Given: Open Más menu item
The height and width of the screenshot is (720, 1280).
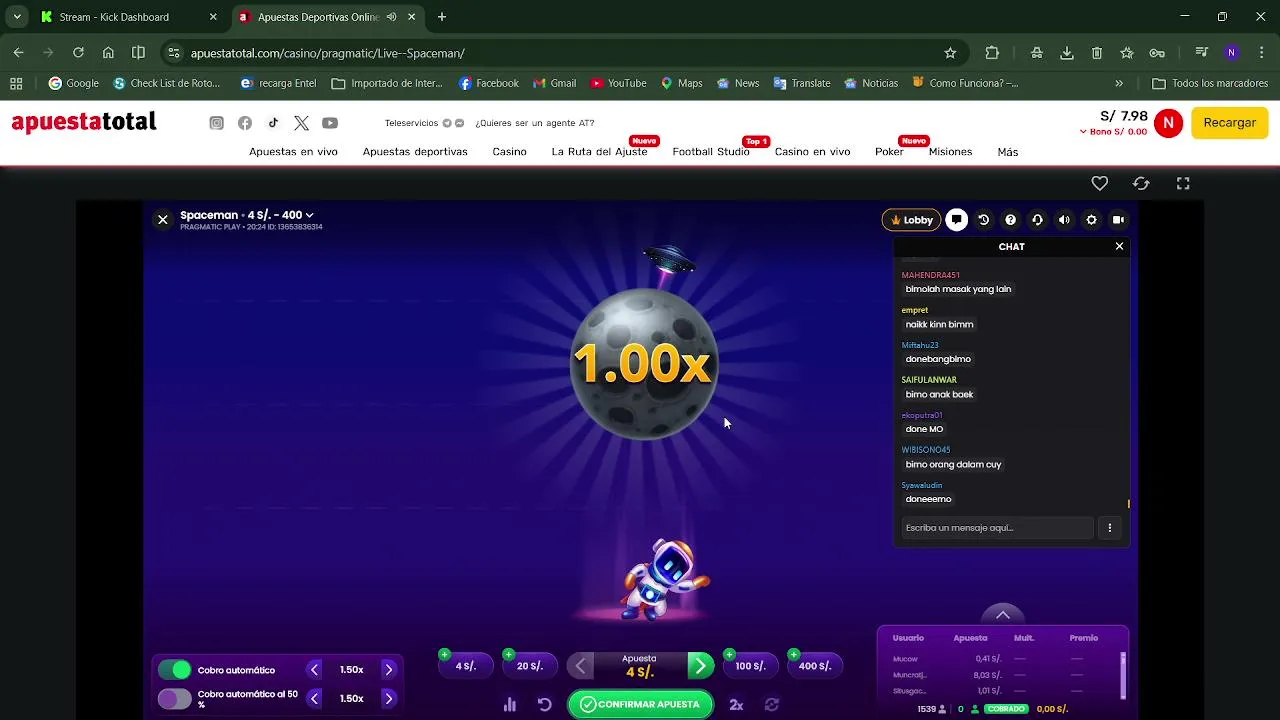Looking at the screenshot, I should 1007,152.
